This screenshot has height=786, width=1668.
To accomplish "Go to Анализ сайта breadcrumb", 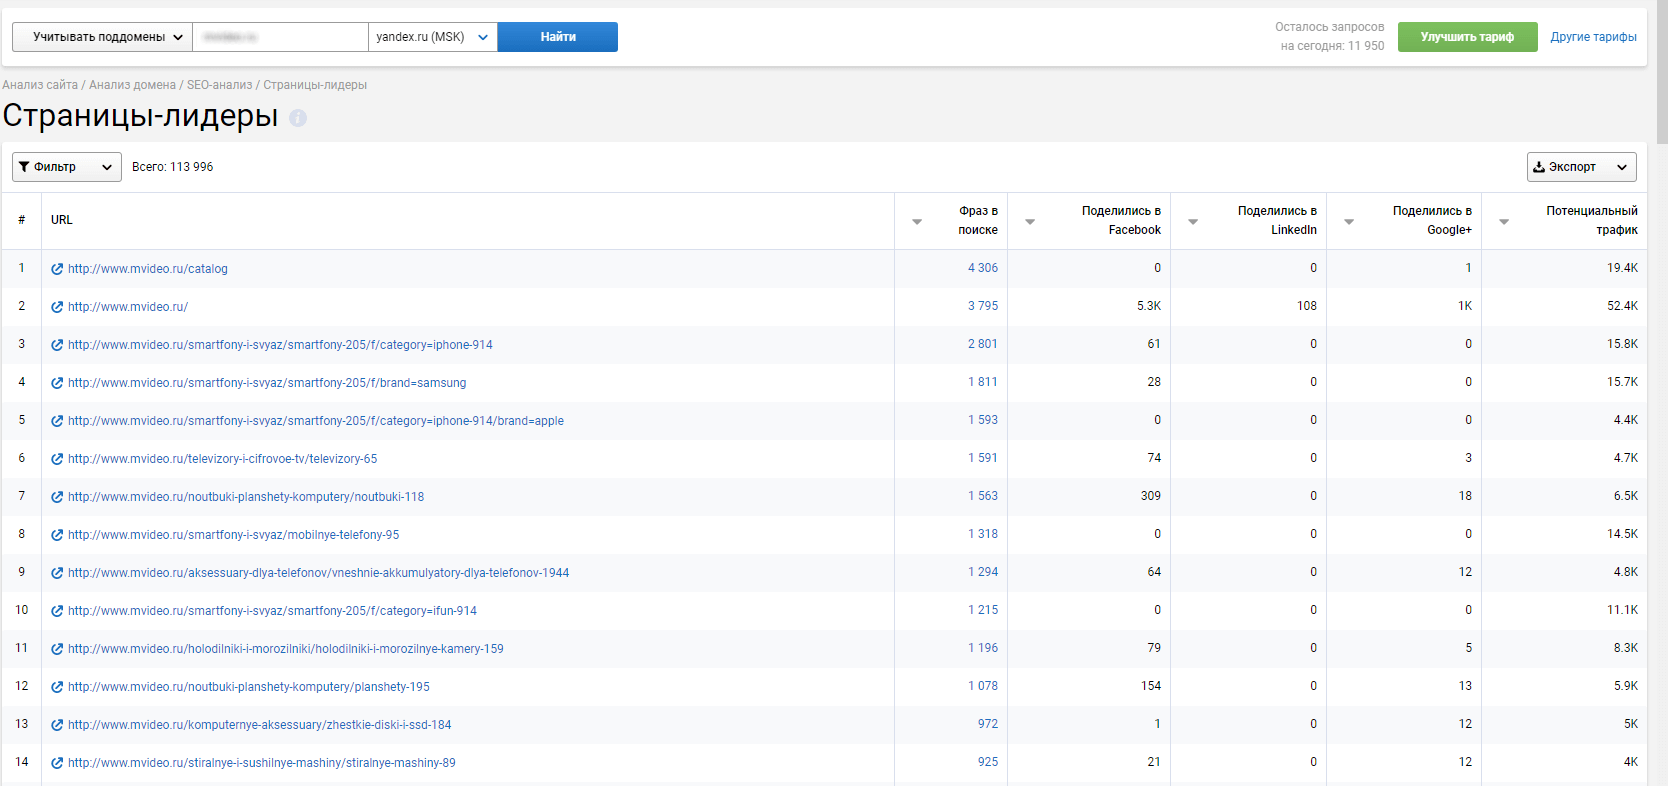I will coord(40,85).
